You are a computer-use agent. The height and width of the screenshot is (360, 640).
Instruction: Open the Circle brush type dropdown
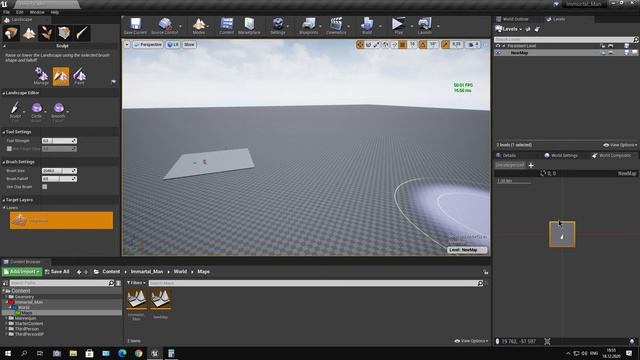pos(37,111)
